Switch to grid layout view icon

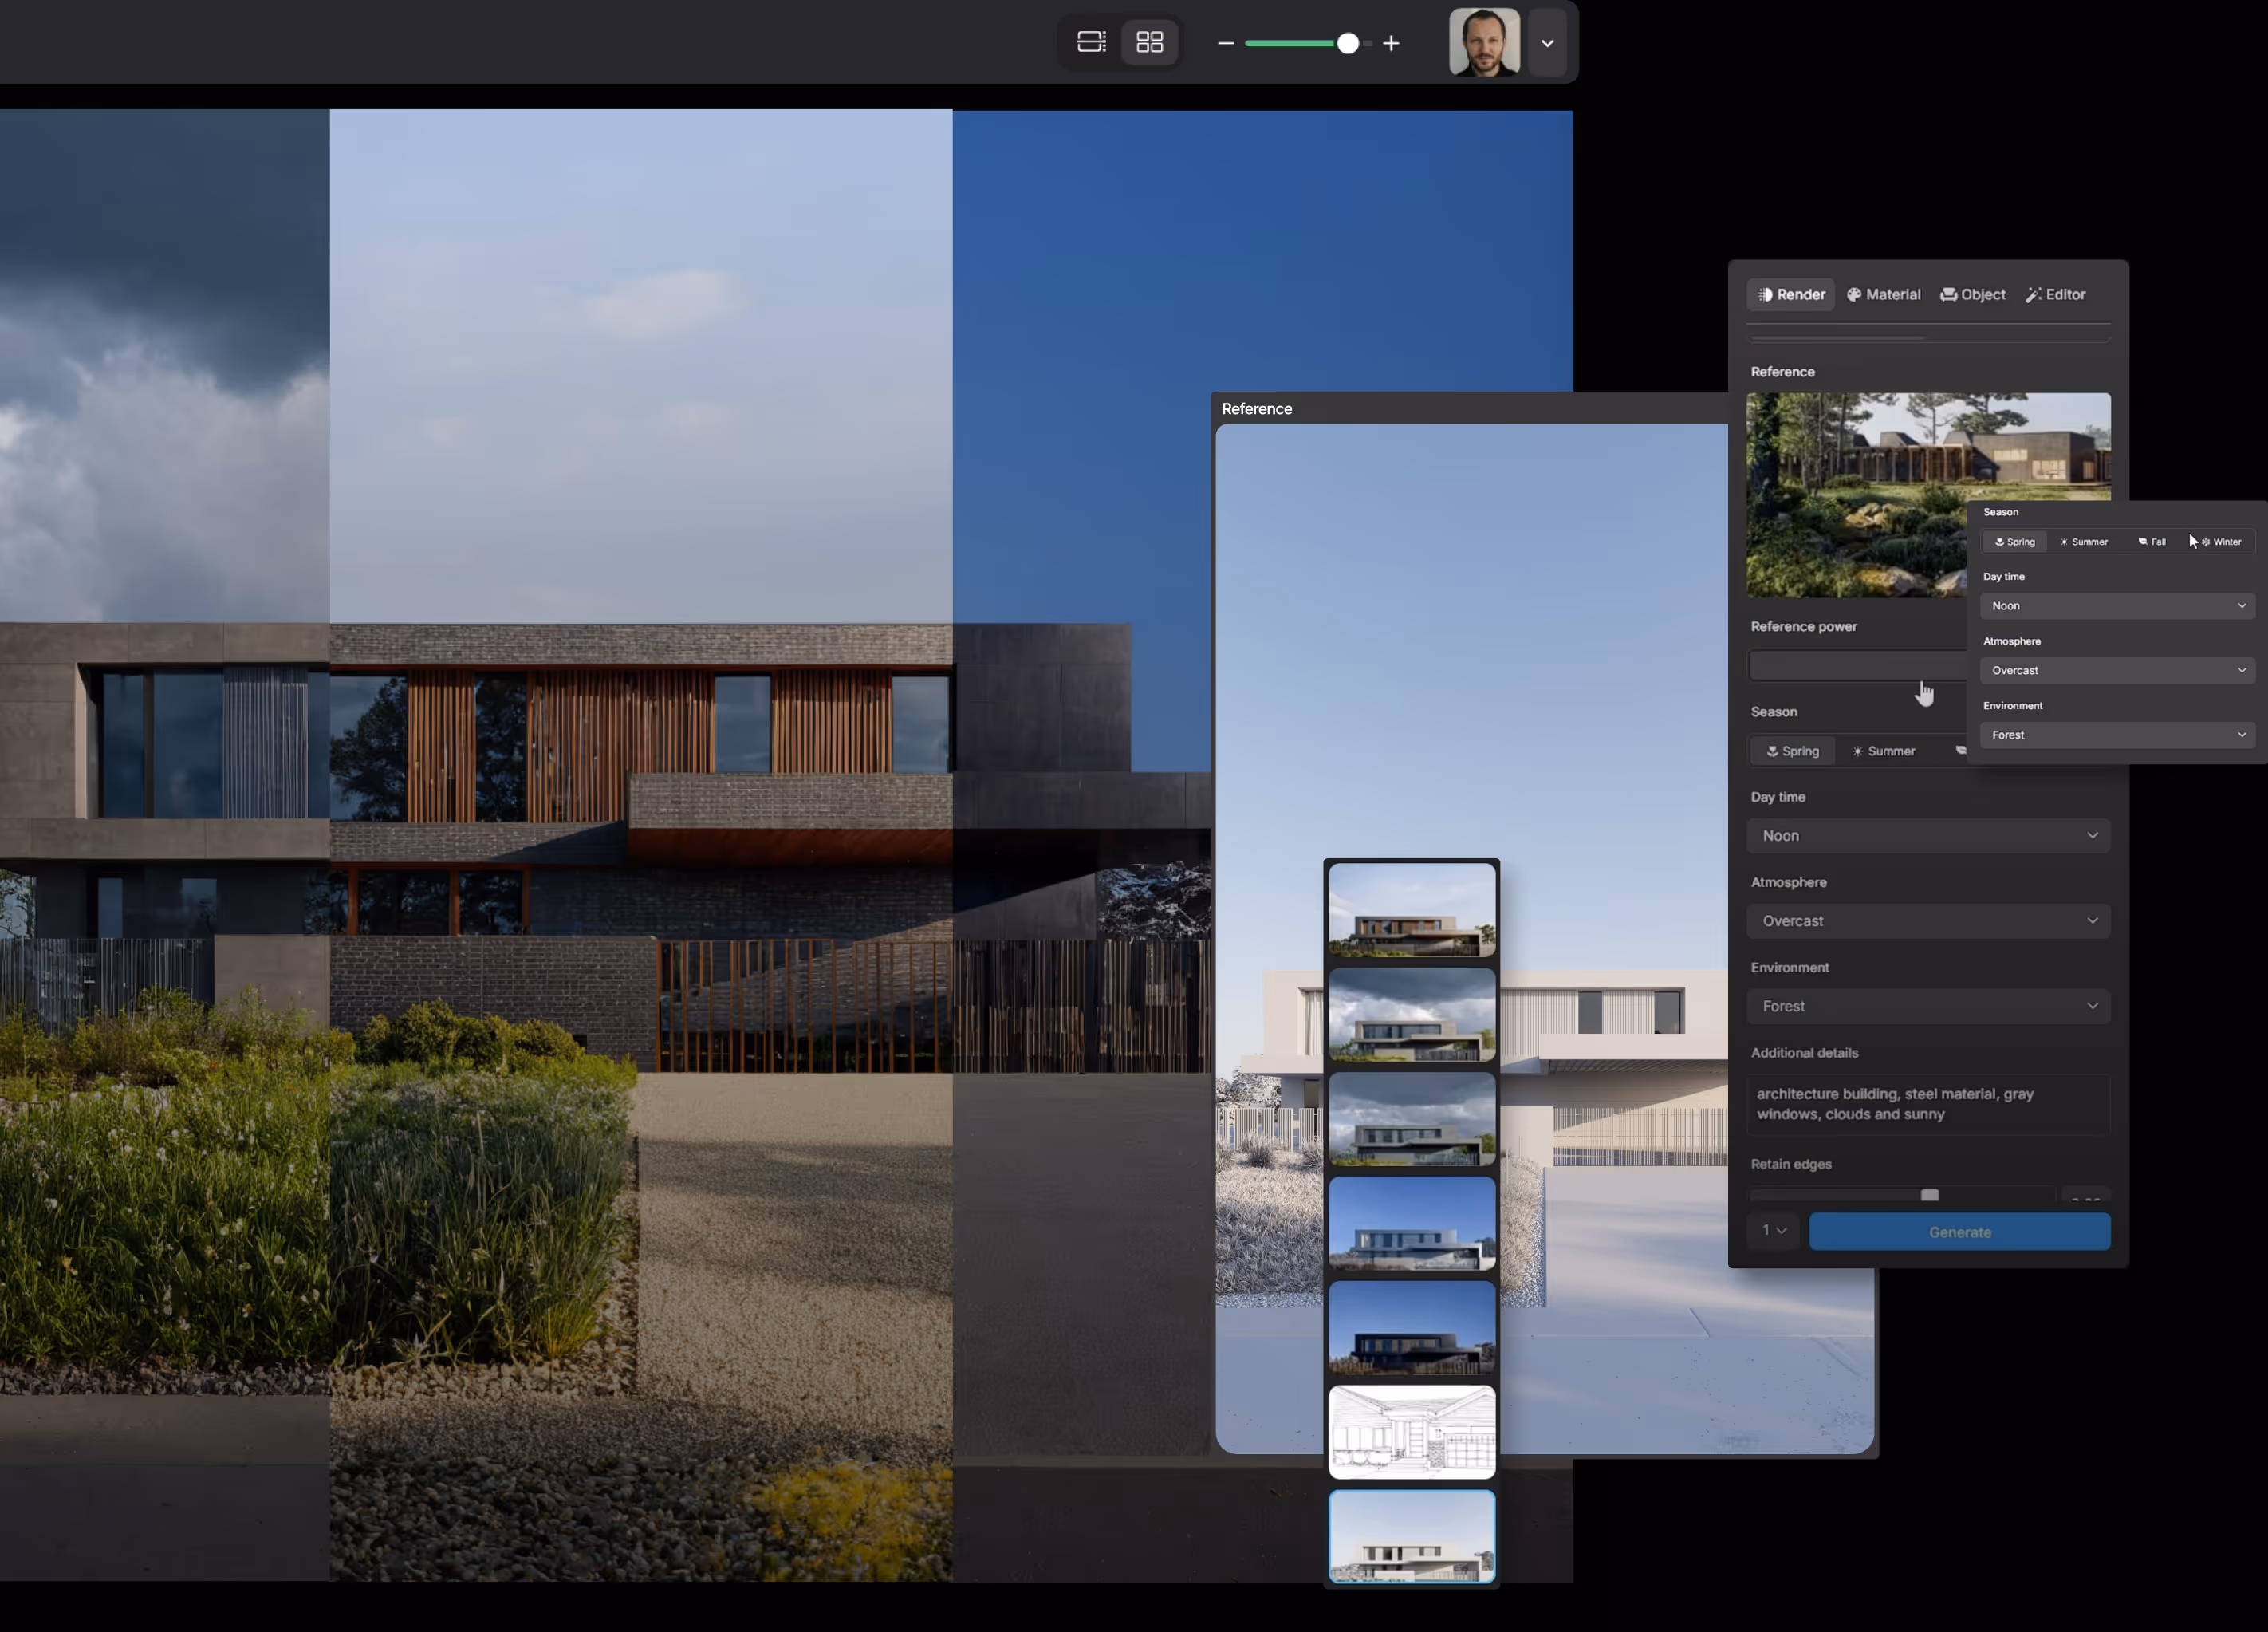pyautogui.click(x=1150, y=42)
